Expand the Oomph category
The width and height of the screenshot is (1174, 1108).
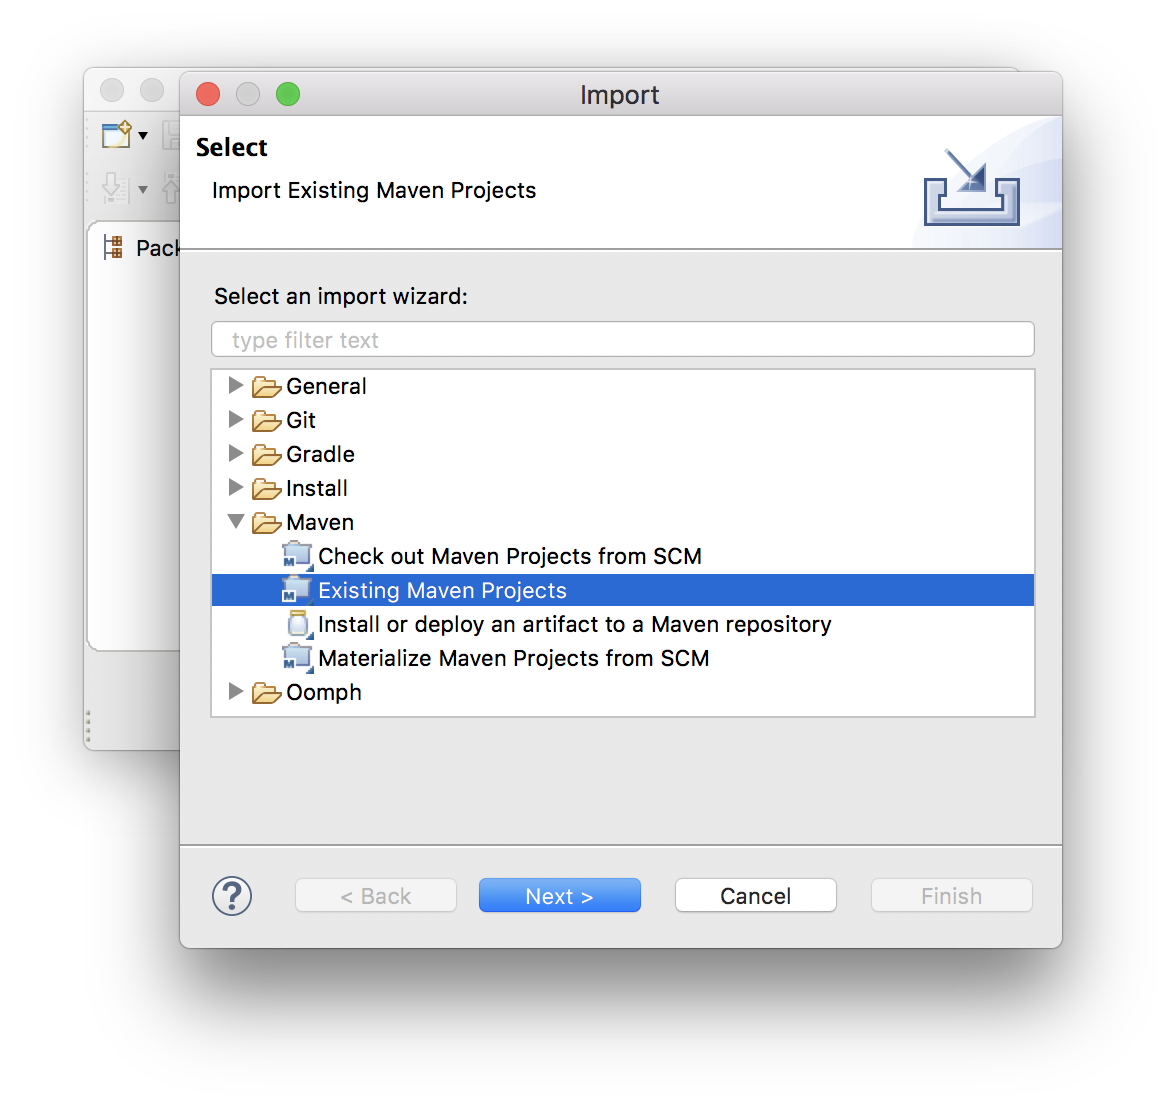click(236, 691)
